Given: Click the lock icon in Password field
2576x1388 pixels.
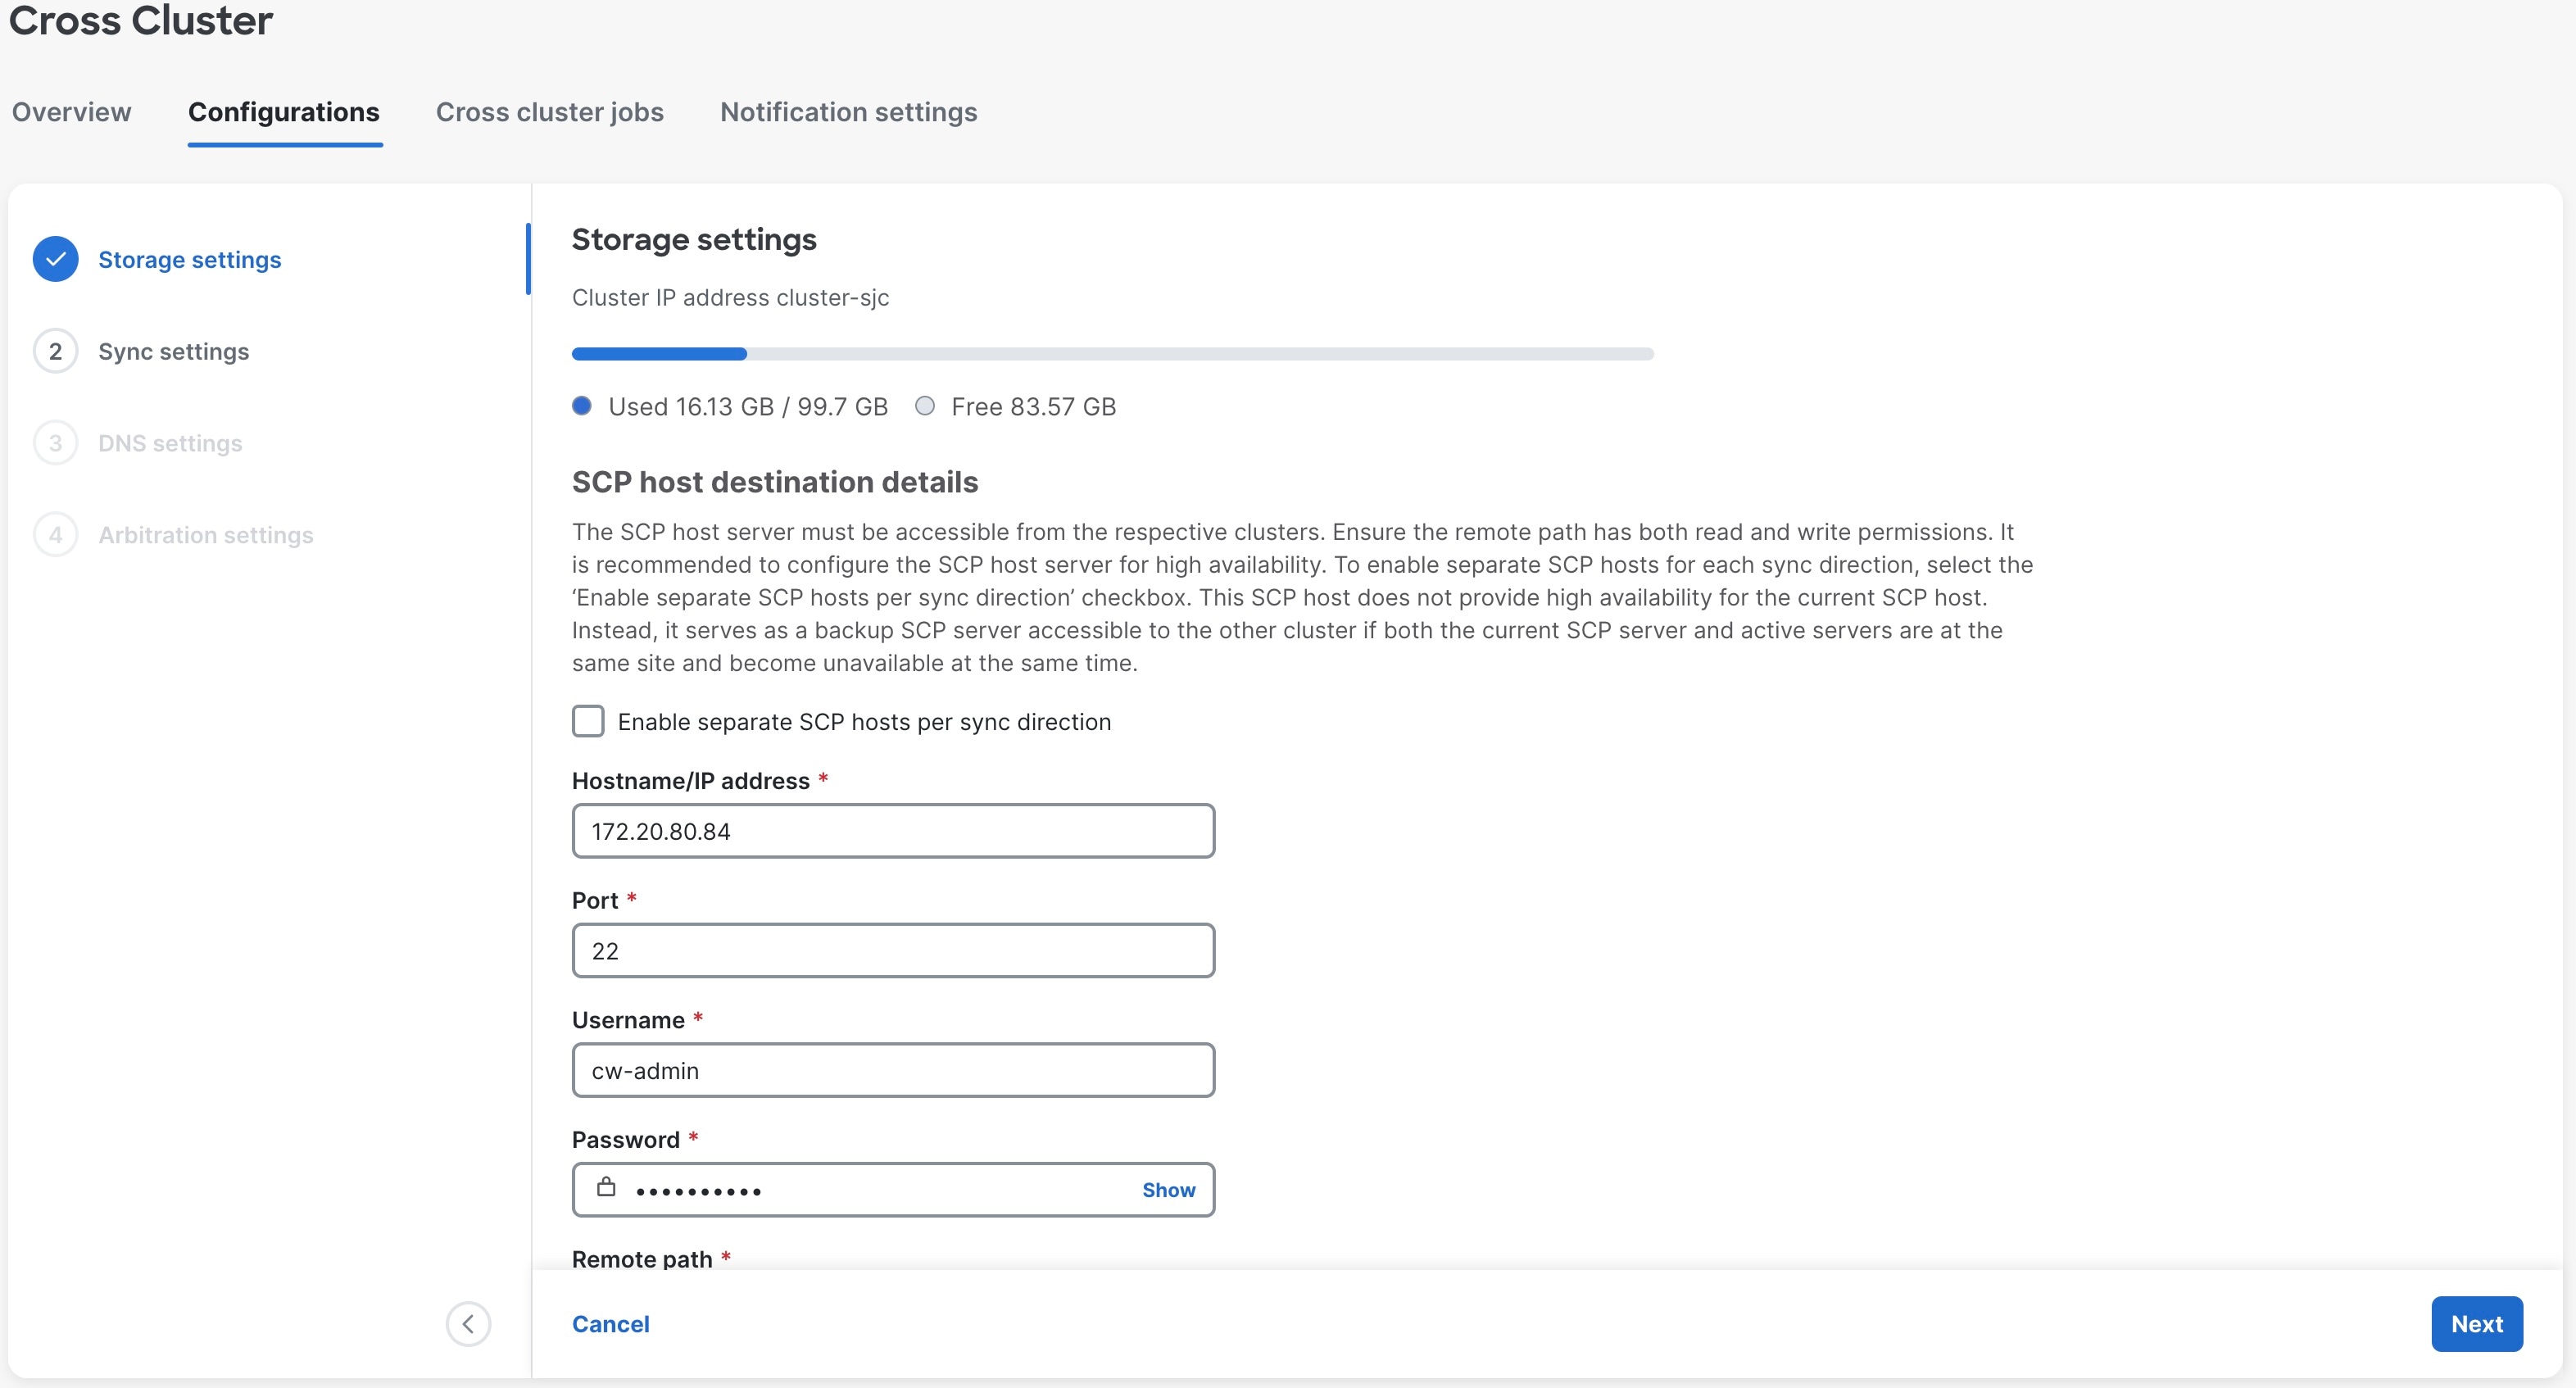Looking at the screenshot, I should (606, 1187).
